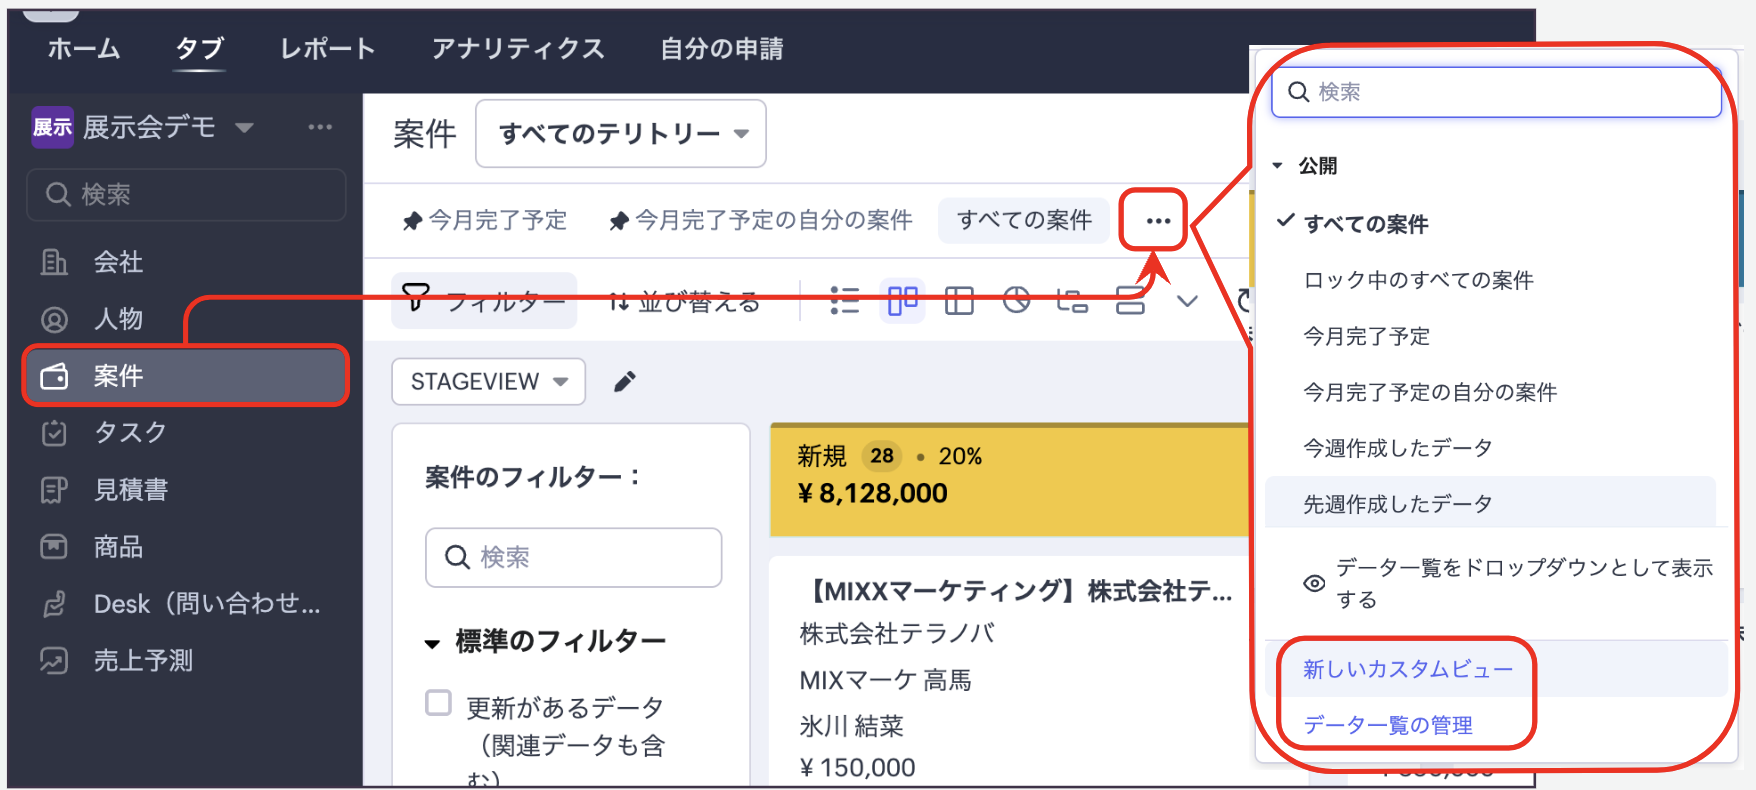Open the フィルター panel button

coord(484,300)
